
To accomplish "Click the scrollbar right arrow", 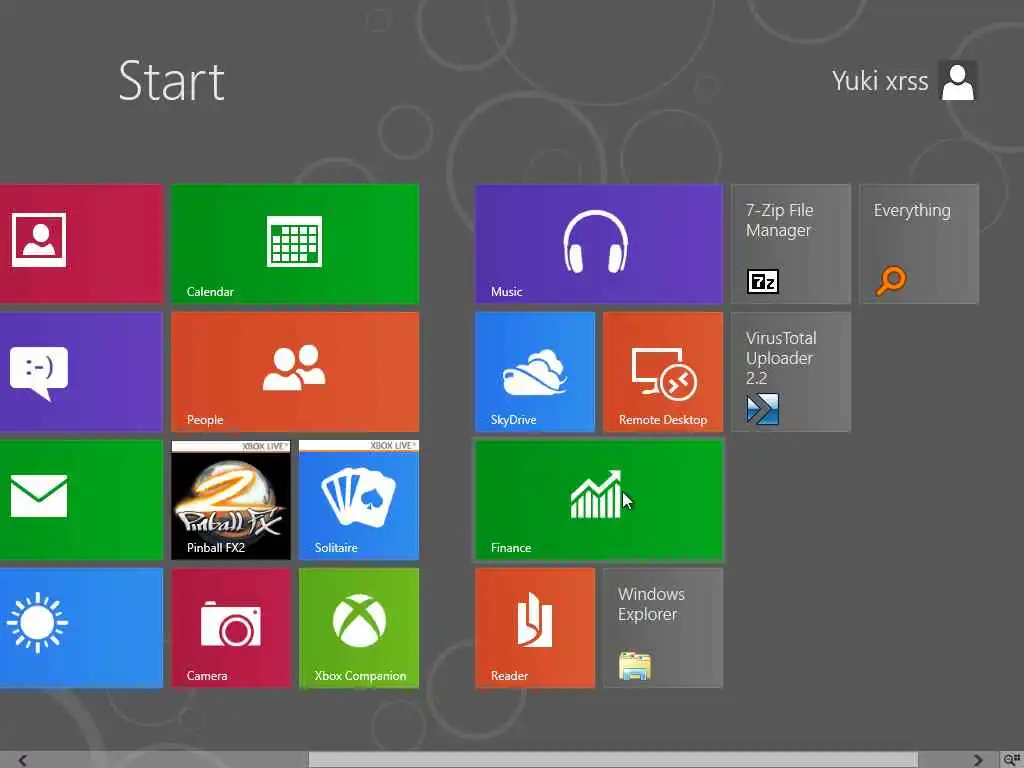I will coord(978,760).
